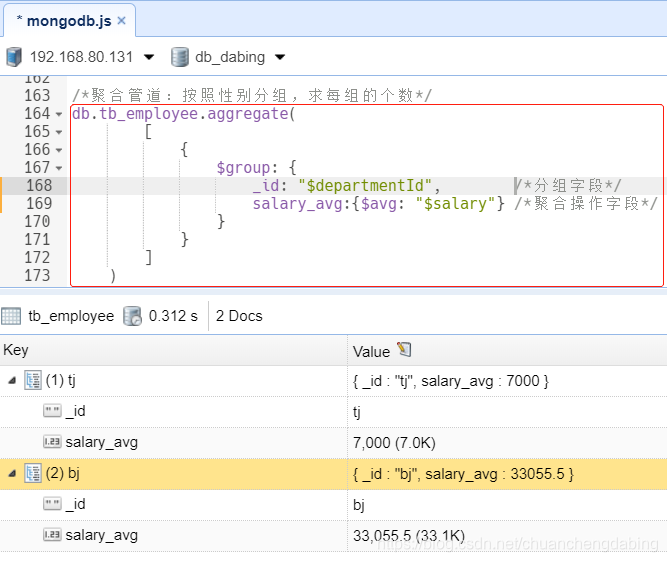Click the /*分组字段*/ comment
The image size is (667, 562).
568,186
